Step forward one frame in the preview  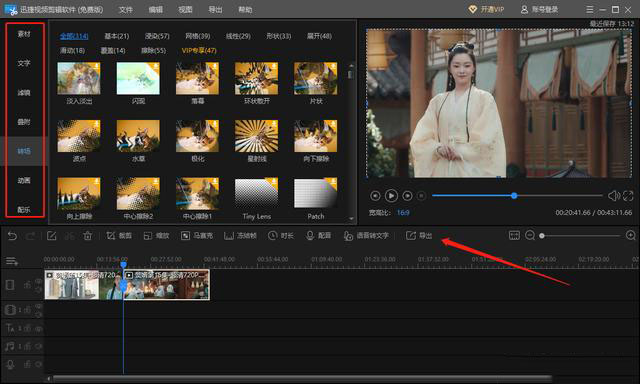407,196
